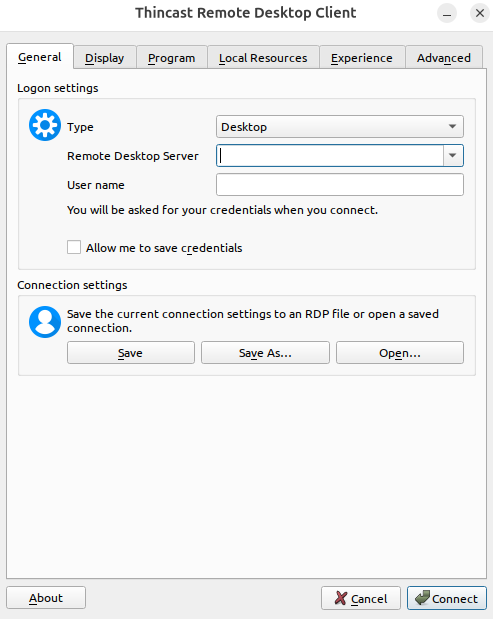Click the Save button
The height and width of the screenshot is (619, 493).
[x=131, y=353]
